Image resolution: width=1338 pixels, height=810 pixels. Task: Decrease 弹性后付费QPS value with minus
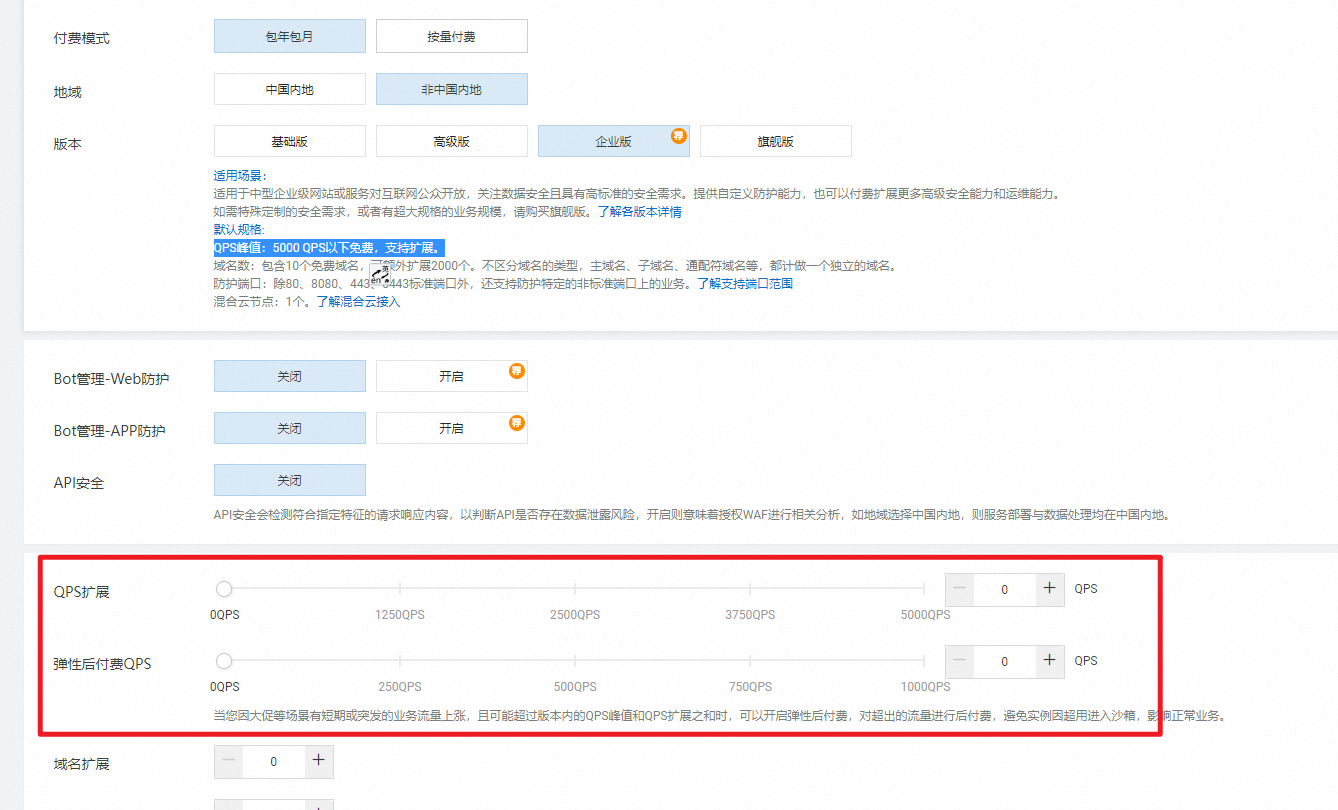(x=960, y=661)
